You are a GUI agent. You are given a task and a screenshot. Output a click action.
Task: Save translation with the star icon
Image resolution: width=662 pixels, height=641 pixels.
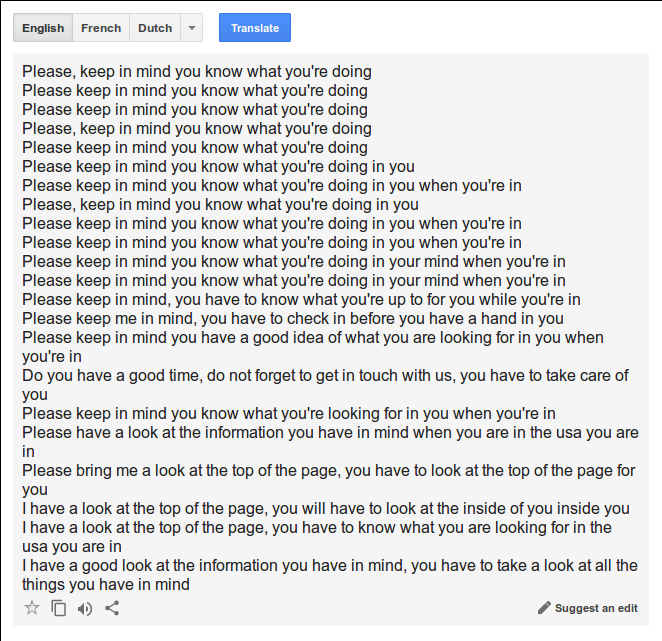32,608
